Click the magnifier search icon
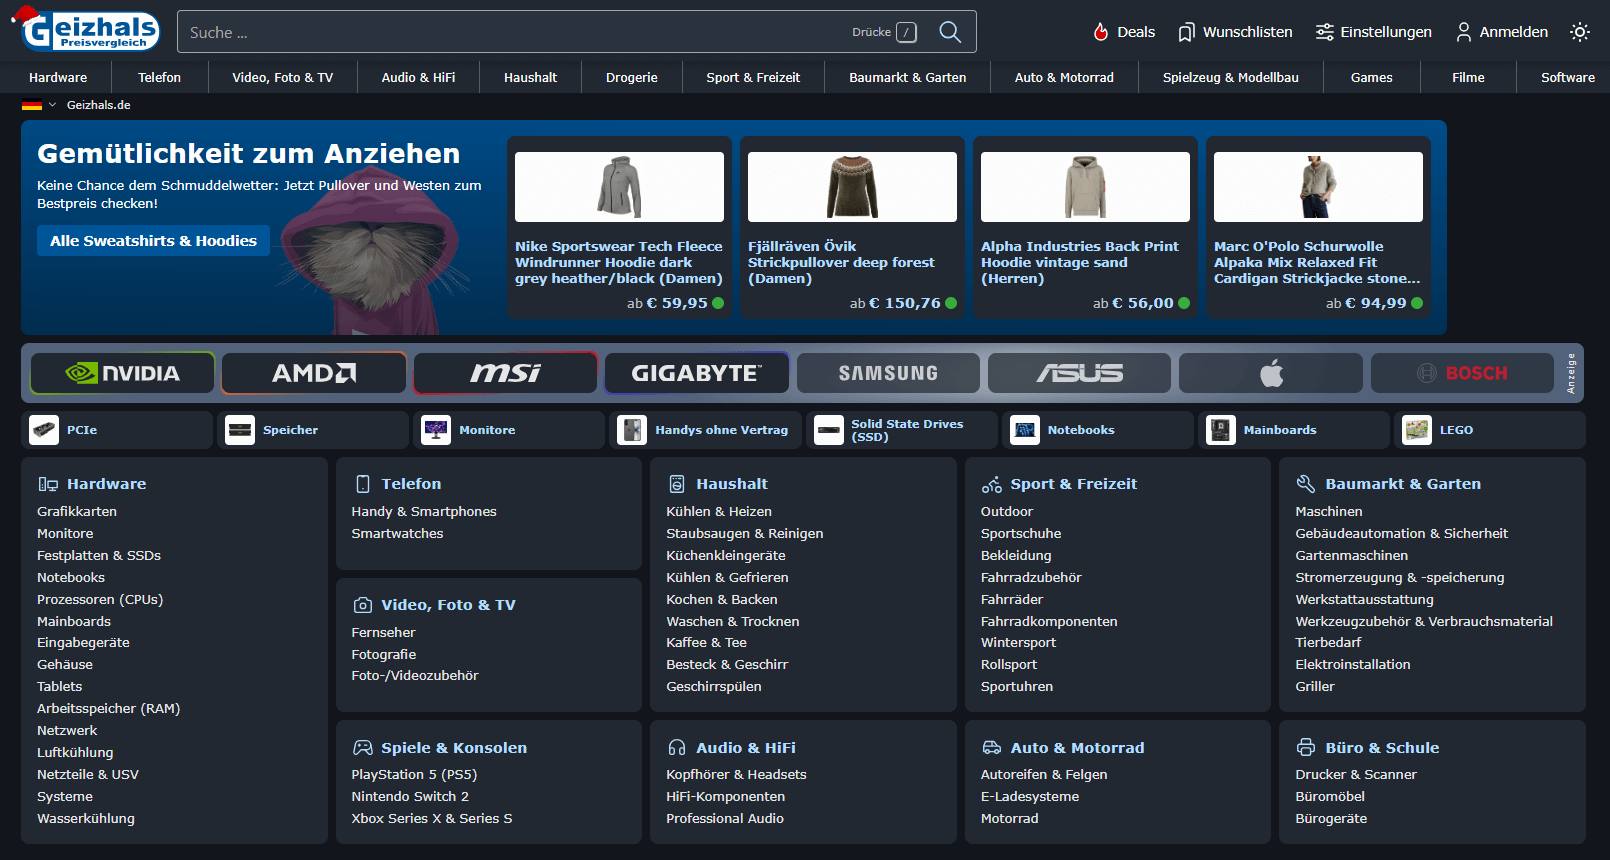The width and height of the screenshot is (1610, 860). point(949,32)
